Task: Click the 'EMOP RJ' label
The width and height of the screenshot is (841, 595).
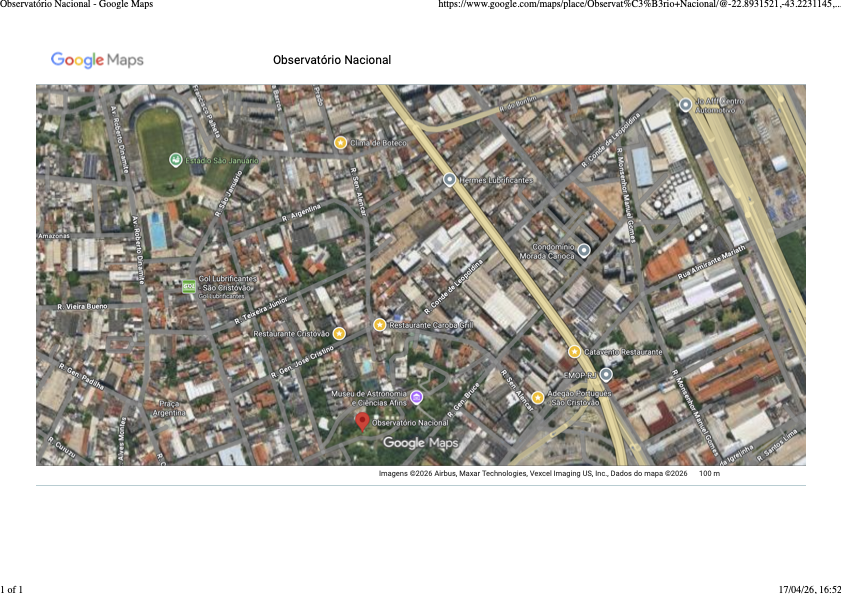Action: 580,376
